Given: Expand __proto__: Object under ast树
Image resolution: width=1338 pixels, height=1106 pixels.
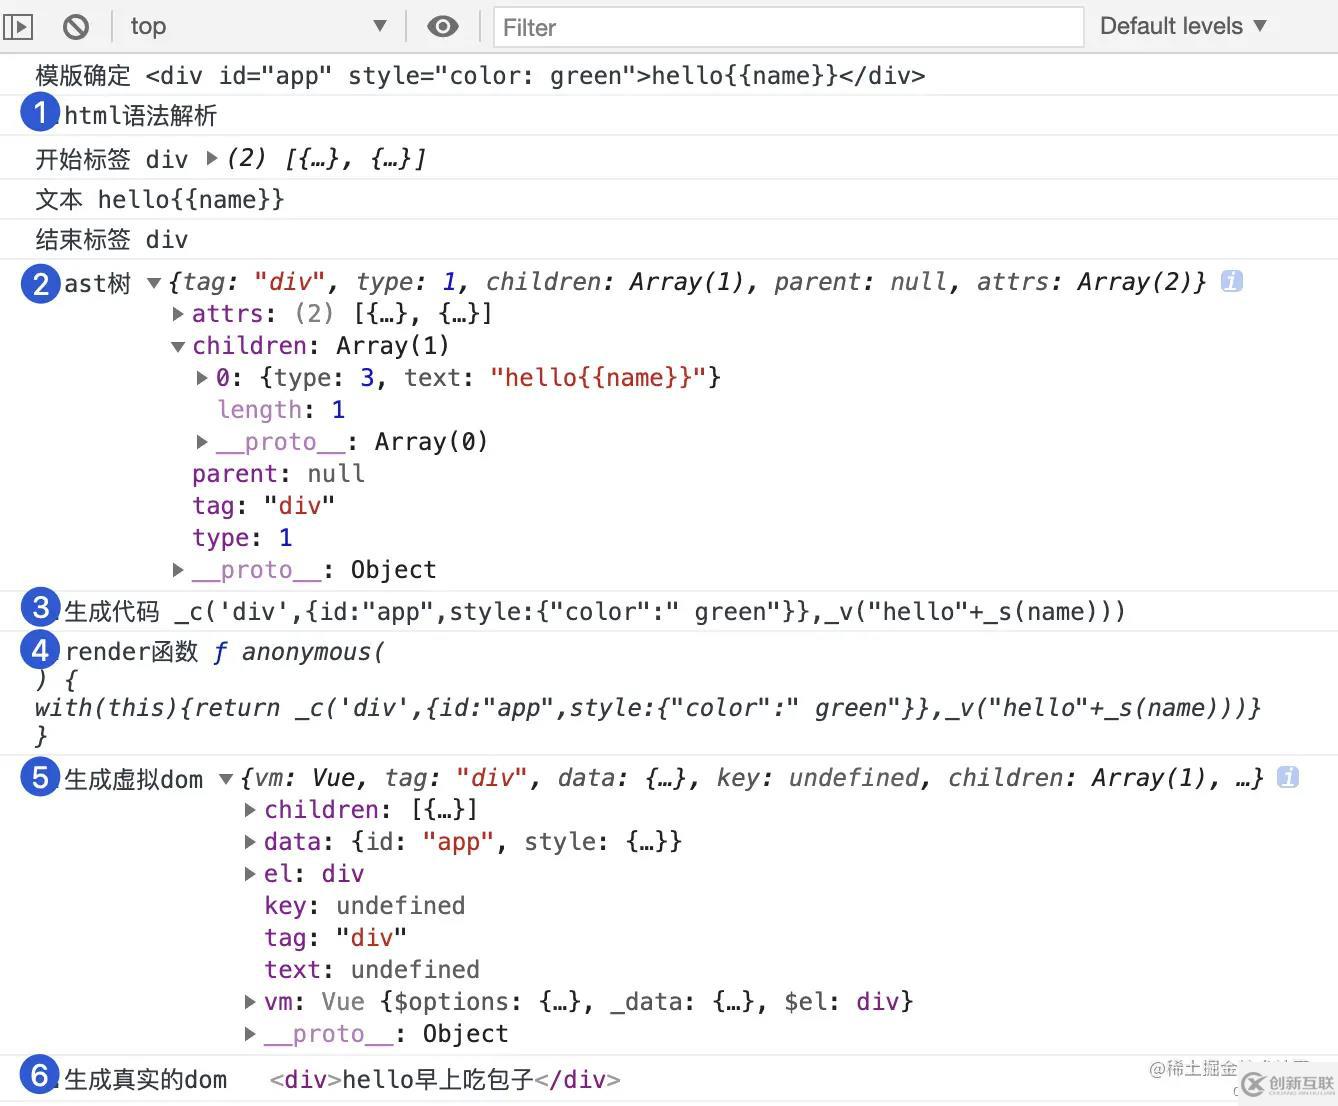Looking at the screenshot, I should (178, 570).
